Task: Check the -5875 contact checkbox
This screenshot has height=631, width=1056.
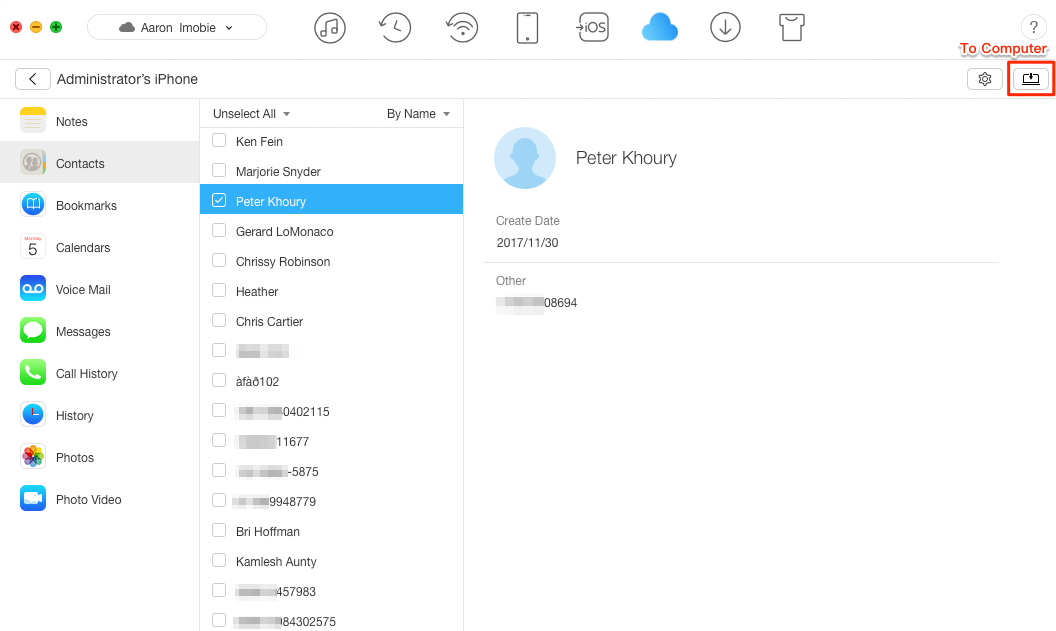Action: [x=219, y=470]
